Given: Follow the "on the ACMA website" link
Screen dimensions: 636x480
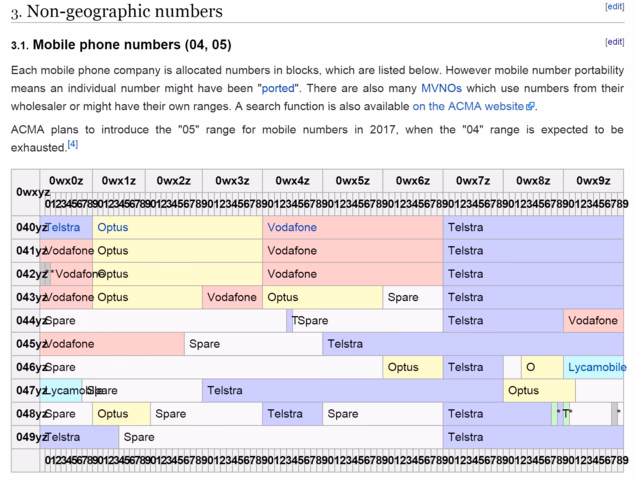Looking at the screenshot, I should point(468,106).
